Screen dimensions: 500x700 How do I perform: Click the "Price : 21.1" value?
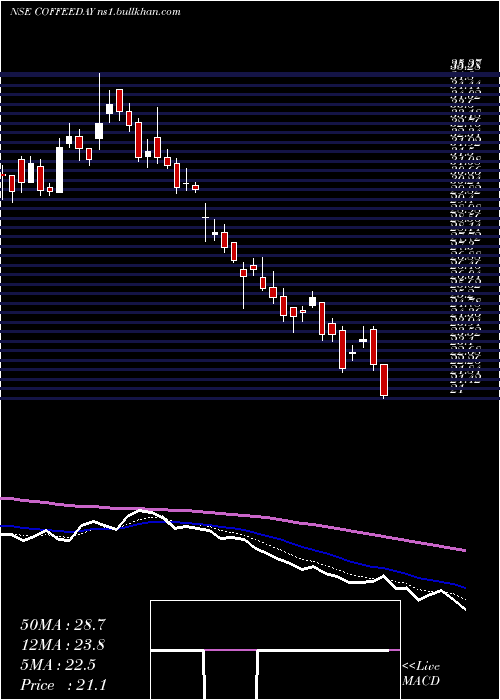point(63,684)
